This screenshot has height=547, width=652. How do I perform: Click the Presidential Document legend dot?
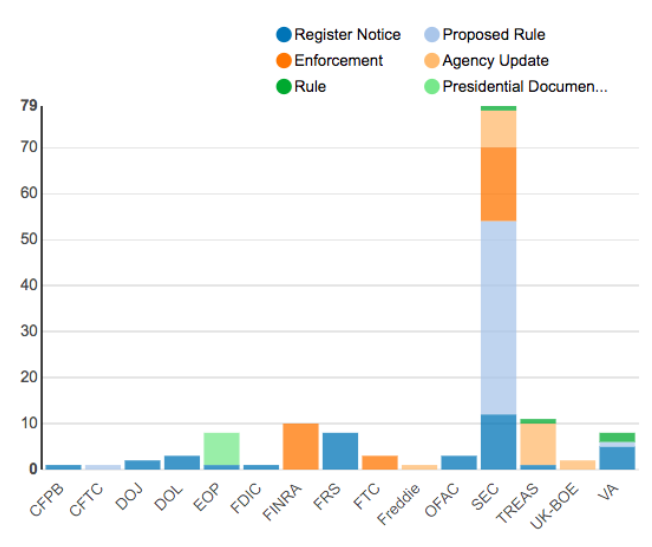tap(432, 87)
